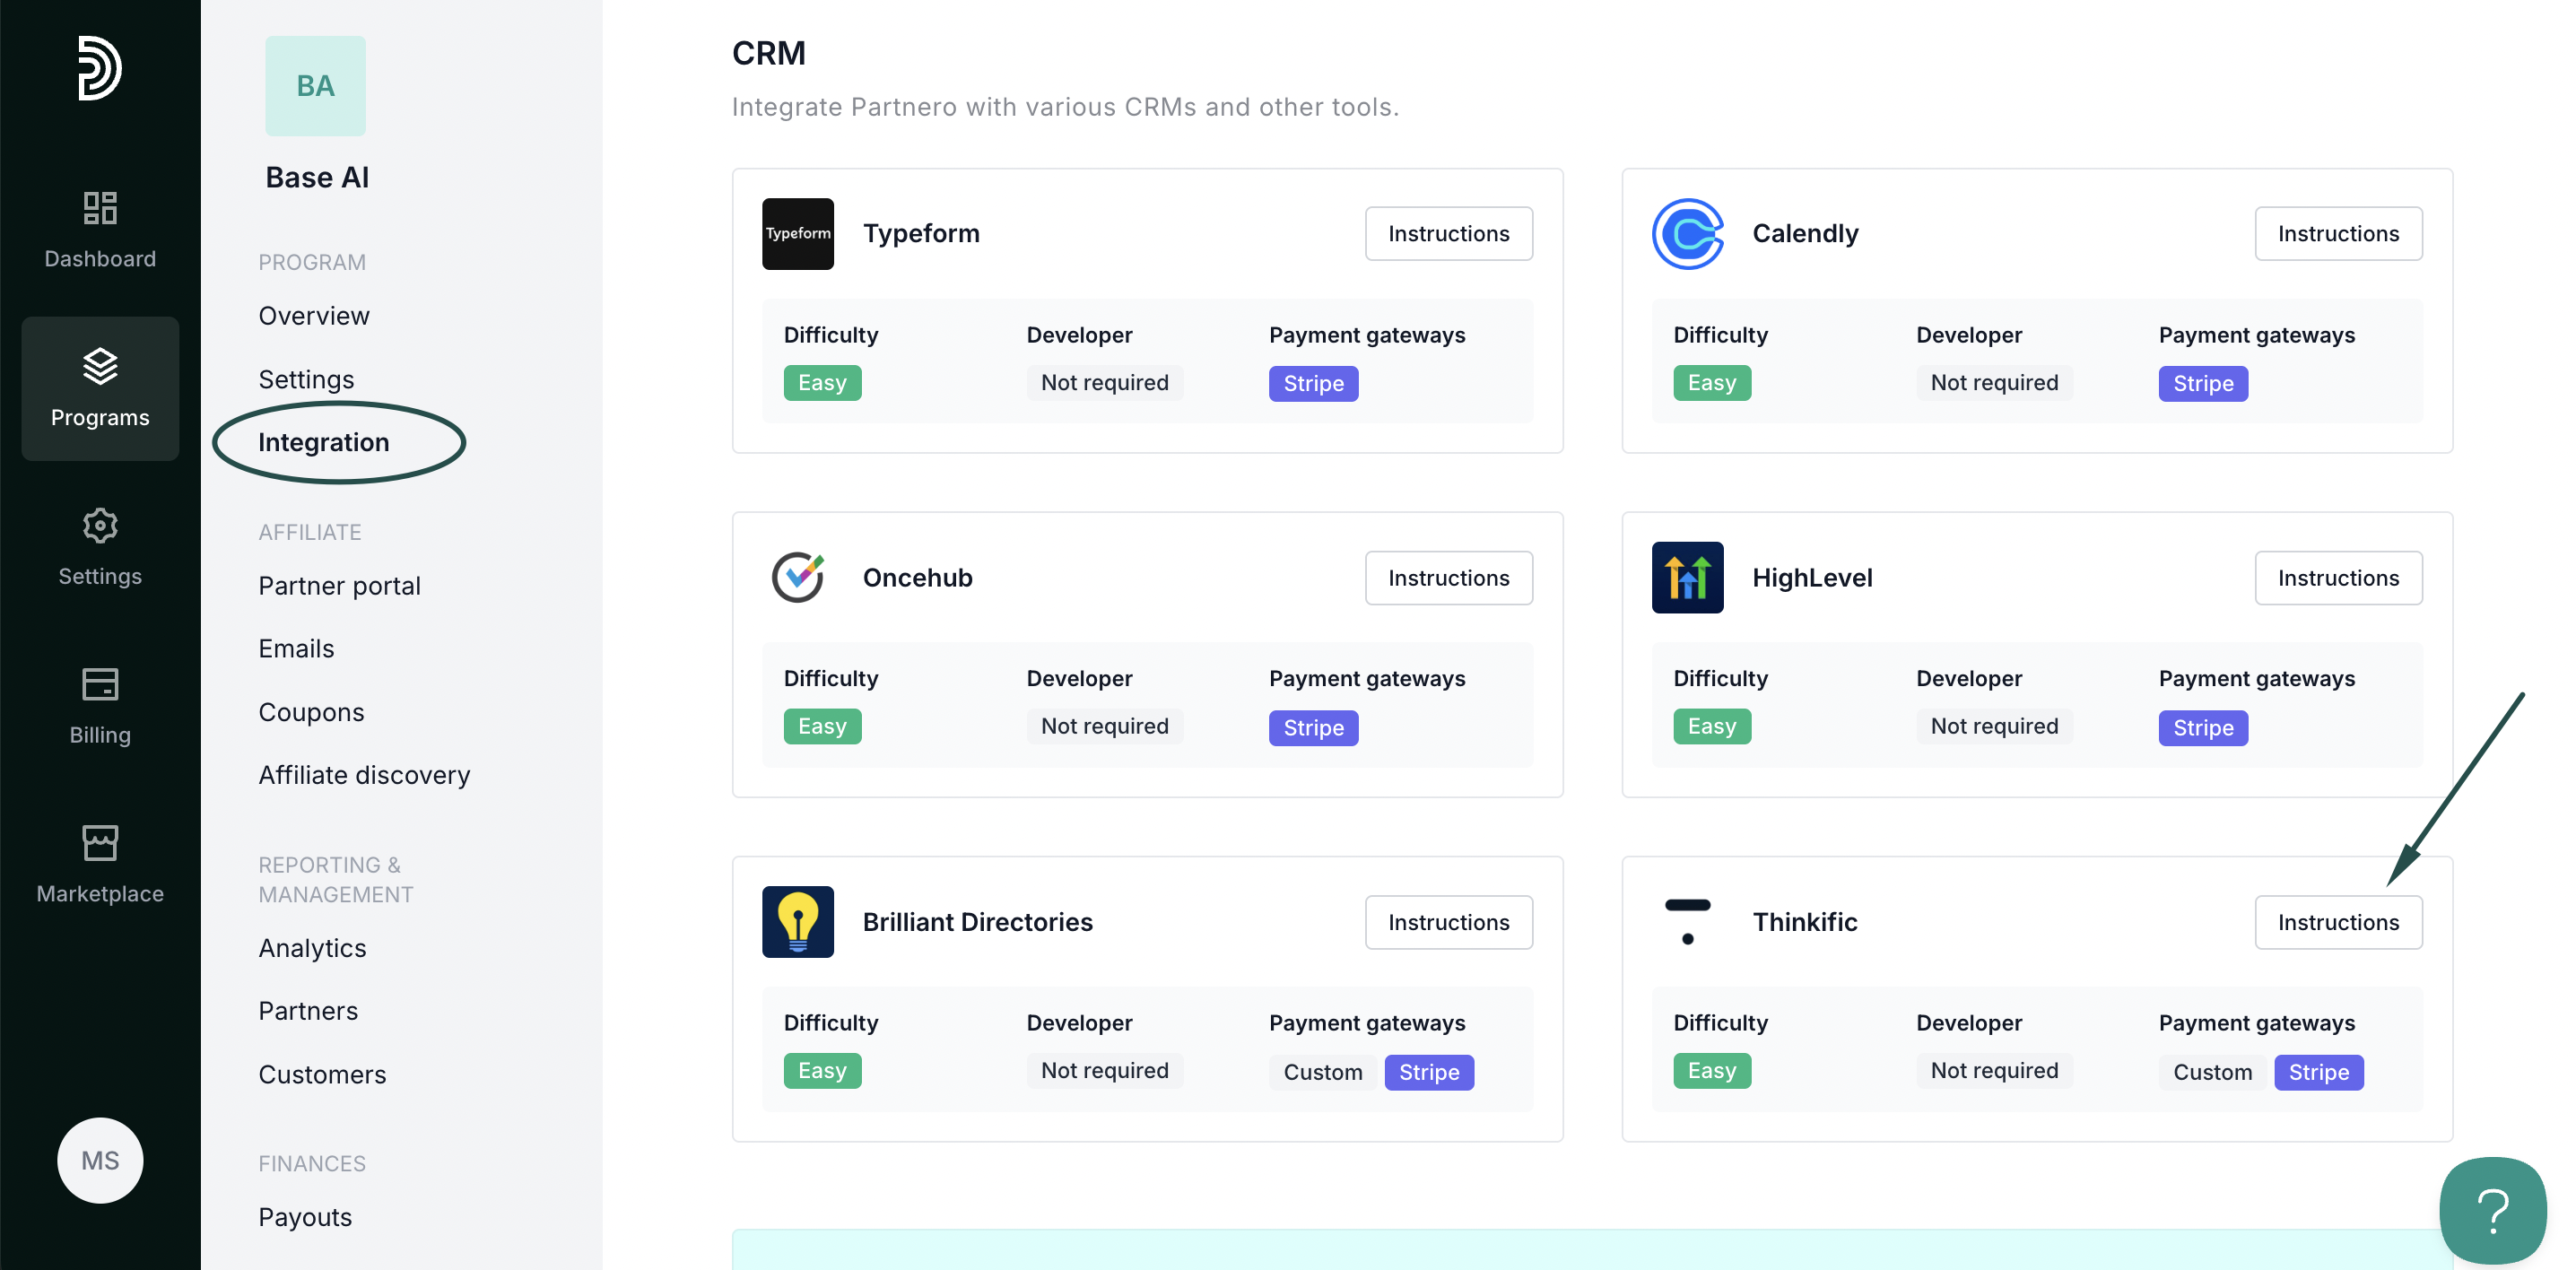This screenshot has height=1270, width=2576.
Task: Select the Programs layers icon
Action: point(100,366)
